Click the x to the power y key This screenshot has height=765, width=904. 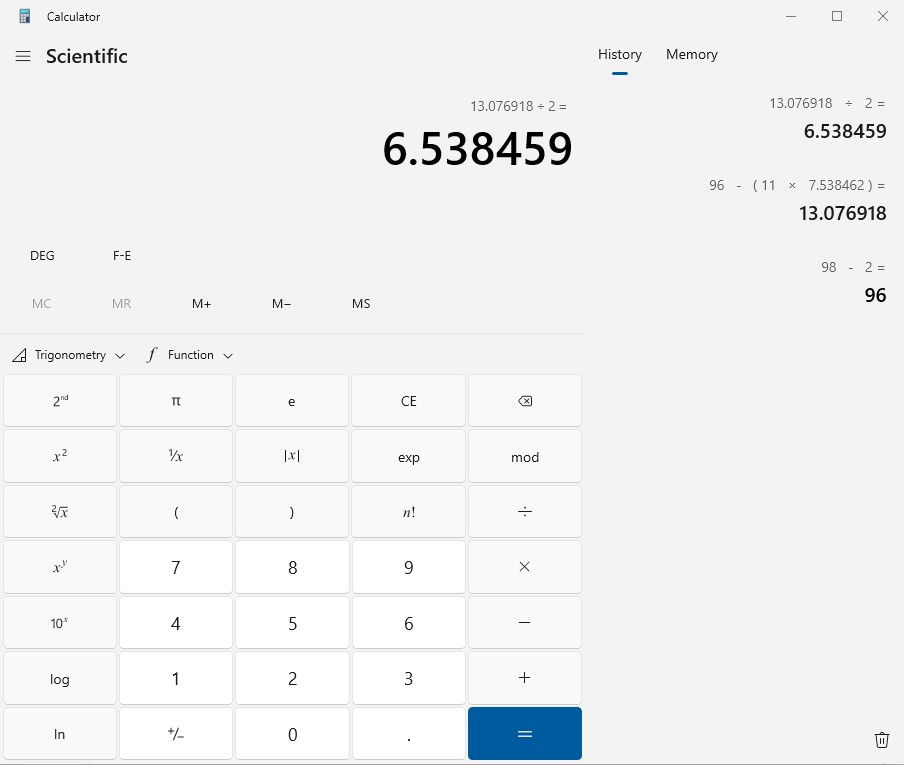60,567
